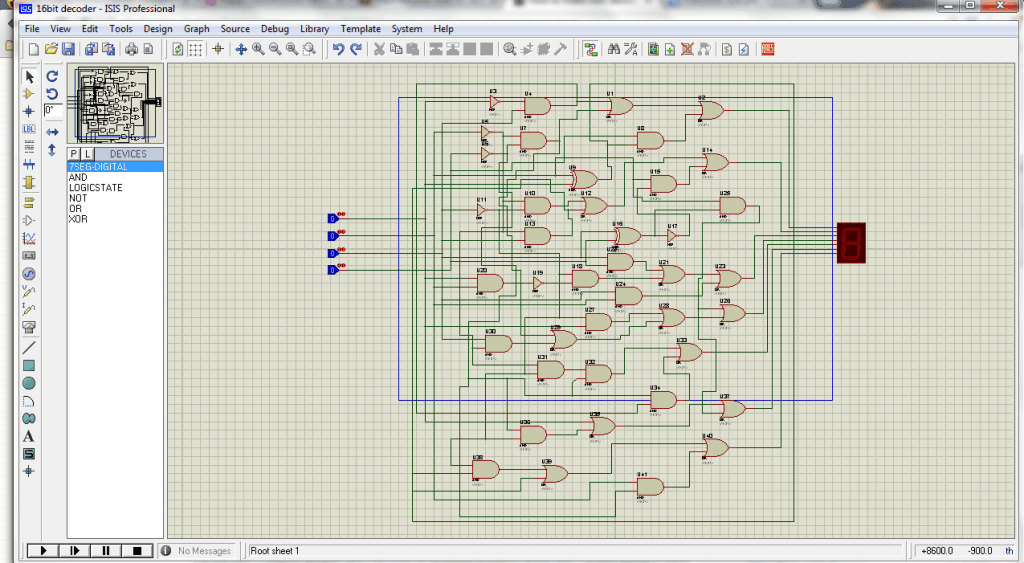The width and height of the screenshot is (1024, 563).
Task: Toggle the wire auto-router icon
Action: point(591,49)
